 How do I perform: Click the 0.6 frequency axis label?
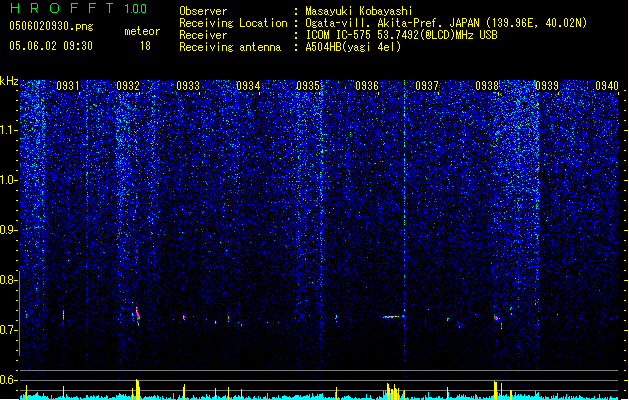point(8,380)
